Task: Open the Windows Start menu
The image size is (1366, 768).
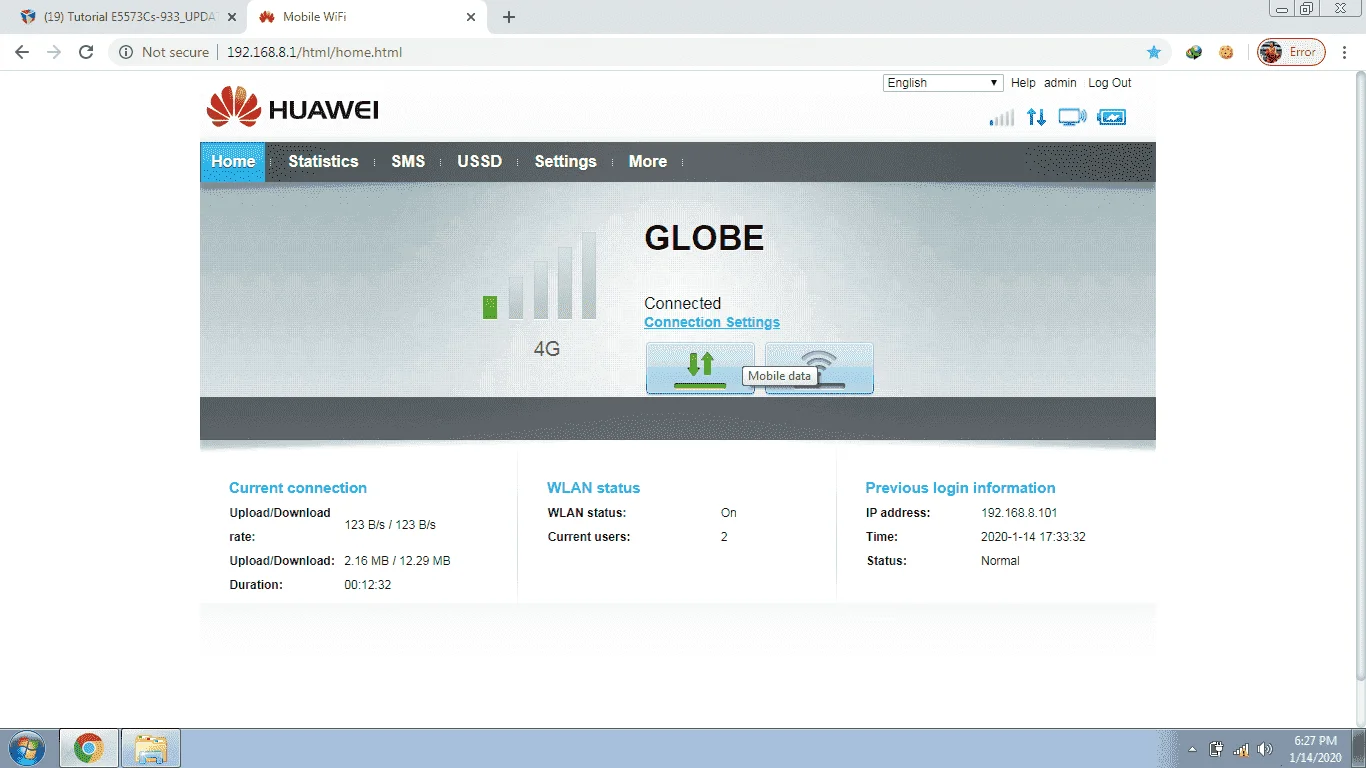Action: coord(26,748)
